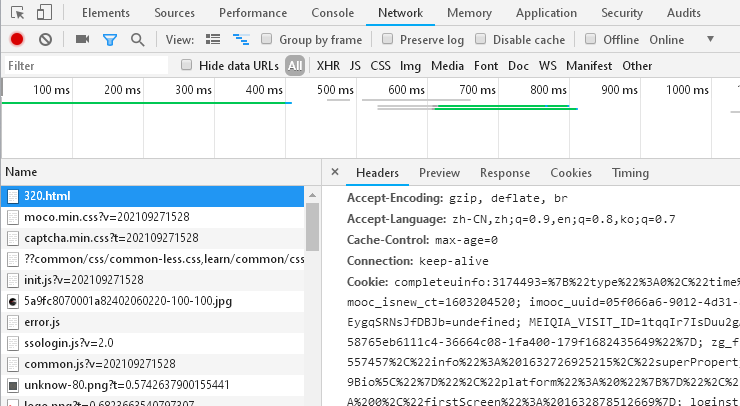
Task: Click the Accept-Language header line
Action: (x=511, y=220)
